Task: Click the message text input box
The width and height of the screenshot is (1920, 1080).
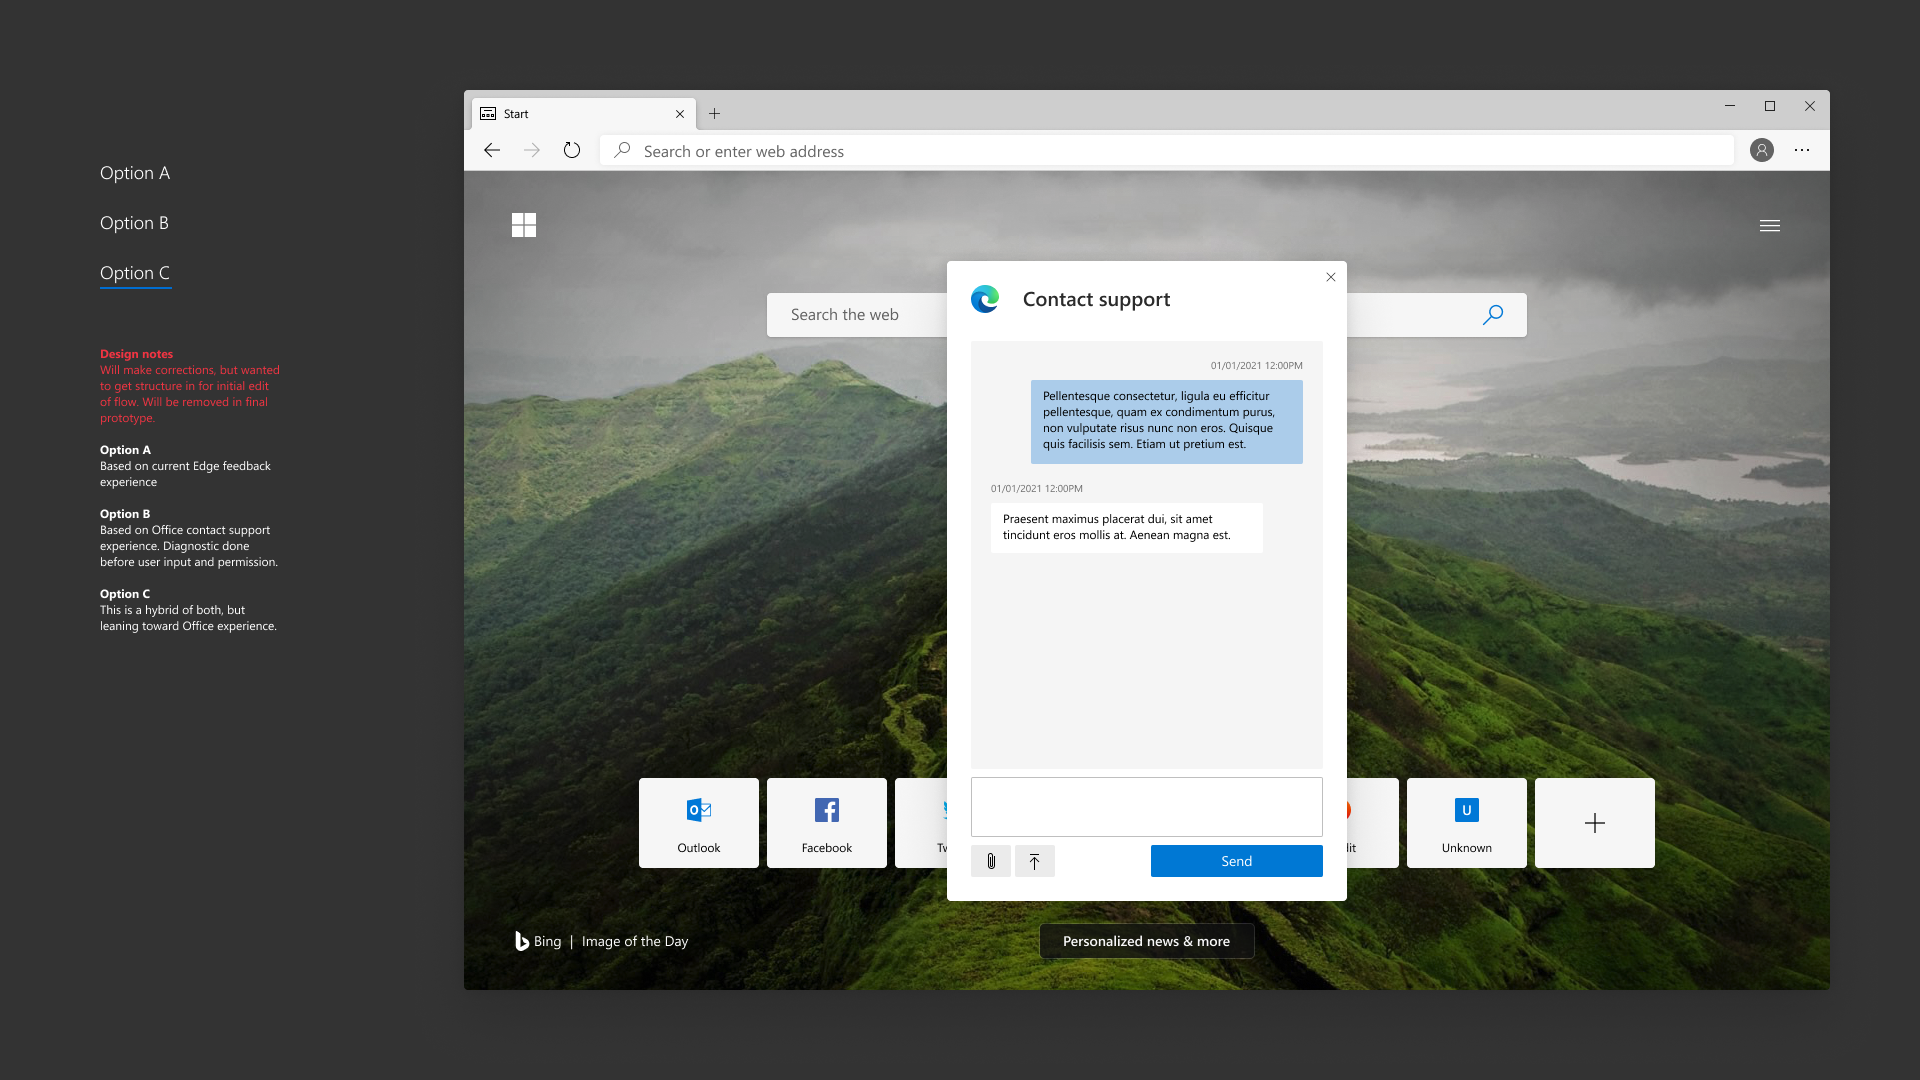Action: pyautogui.click(x=1147, y=807)
